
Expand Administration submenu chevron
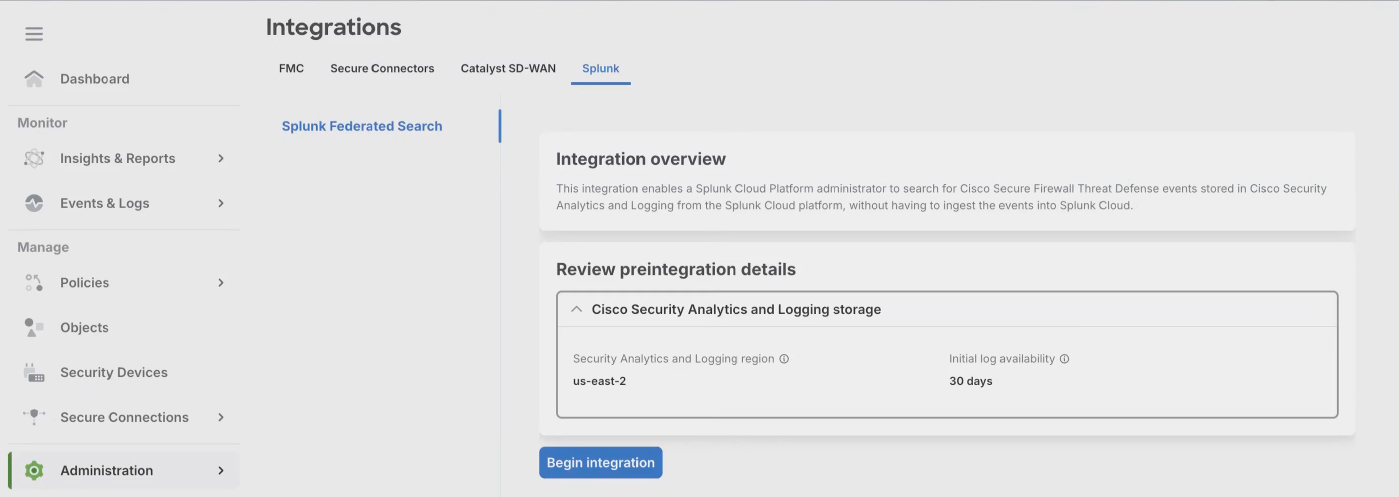[x=221, y=470]
